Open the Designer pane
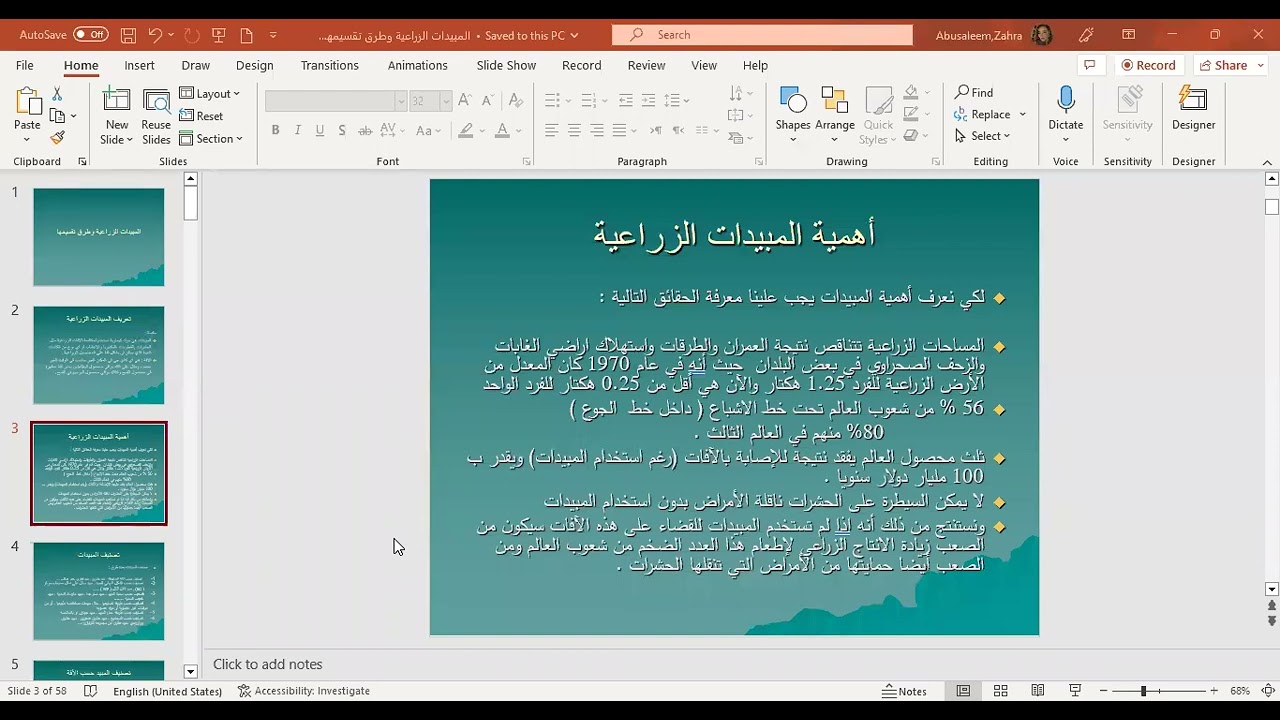This screenshot has height=720, width=1280. pos(1193,109)
